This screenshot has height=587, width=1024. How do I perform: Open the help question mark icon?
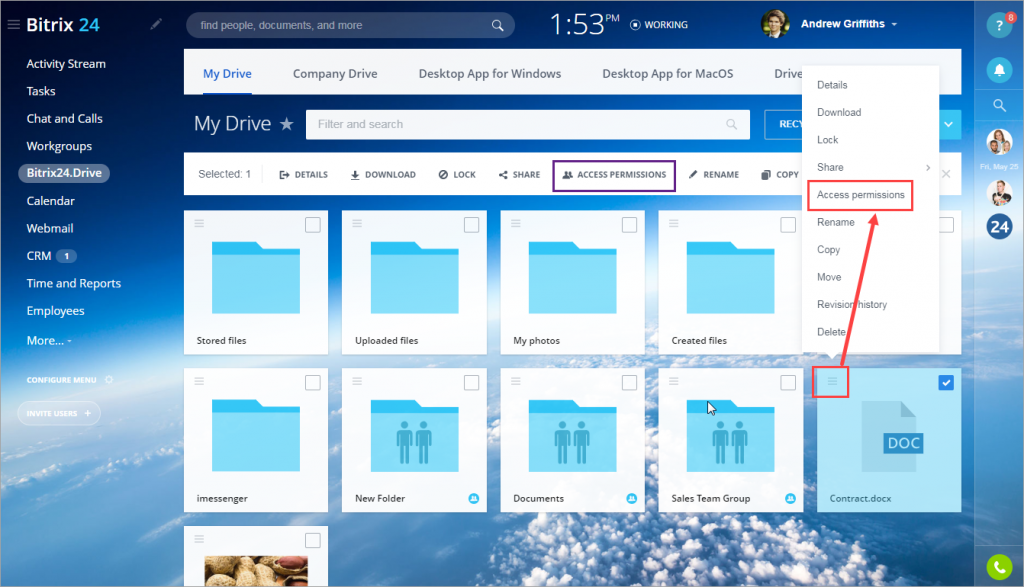tap(999, 25)
